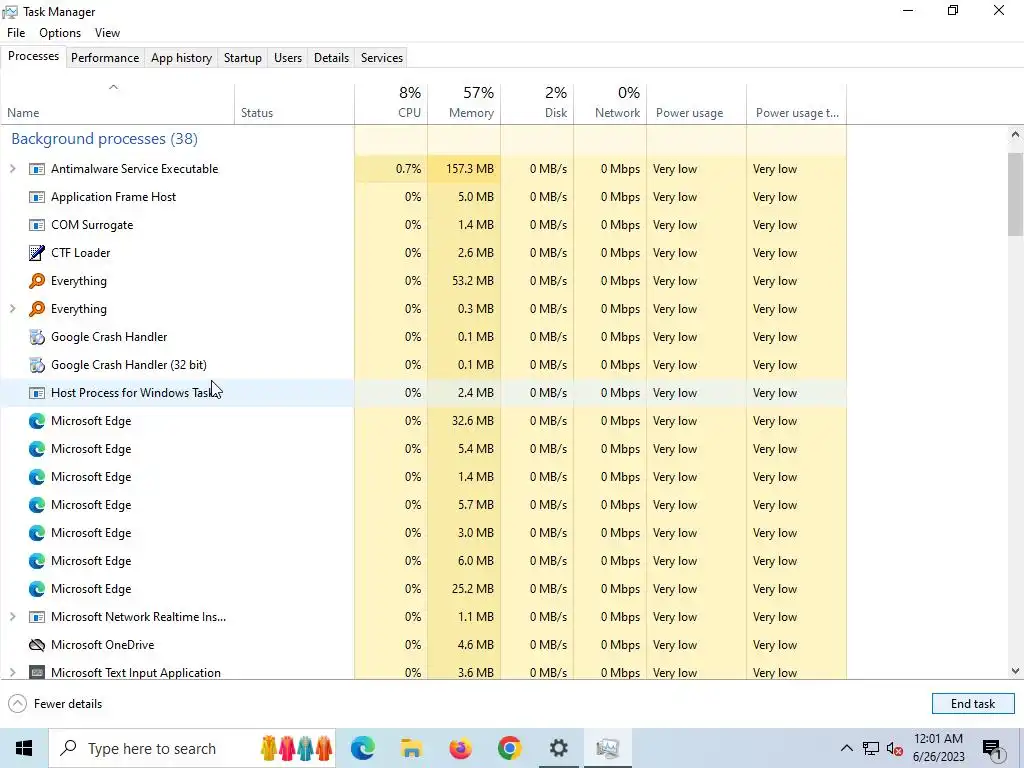This screenshot has height=768, width=1024.
Task: Click the Application Frame Host icon
Action: pyautogui.click(x=37, y=197)
